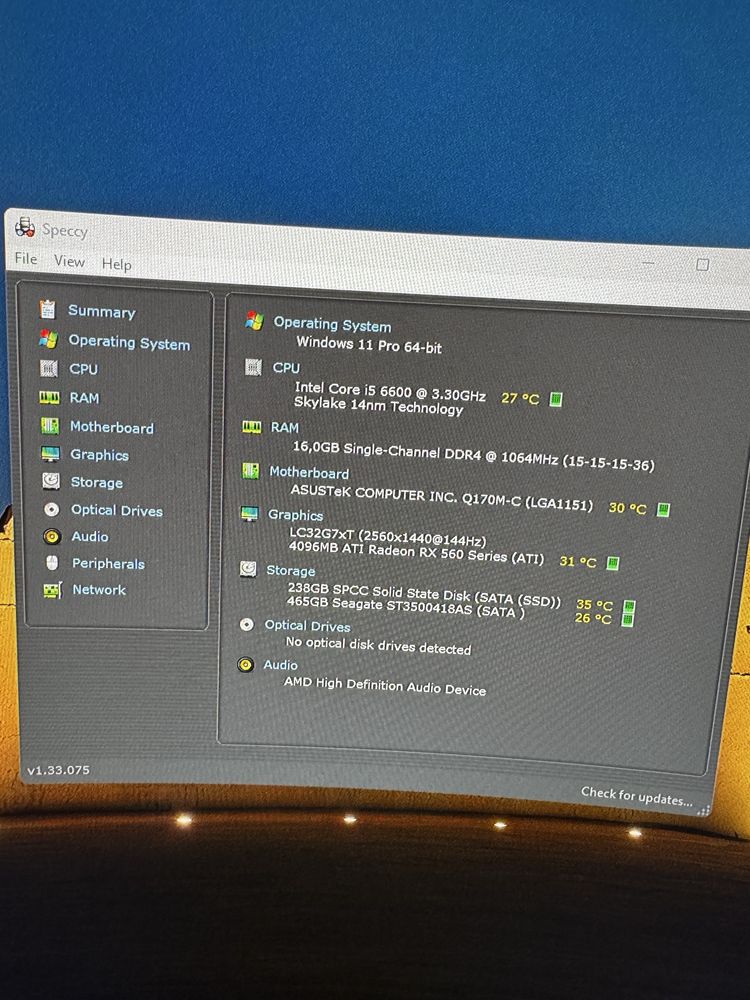
Task: Maximize the Speccy window
Action: (702, 264)
